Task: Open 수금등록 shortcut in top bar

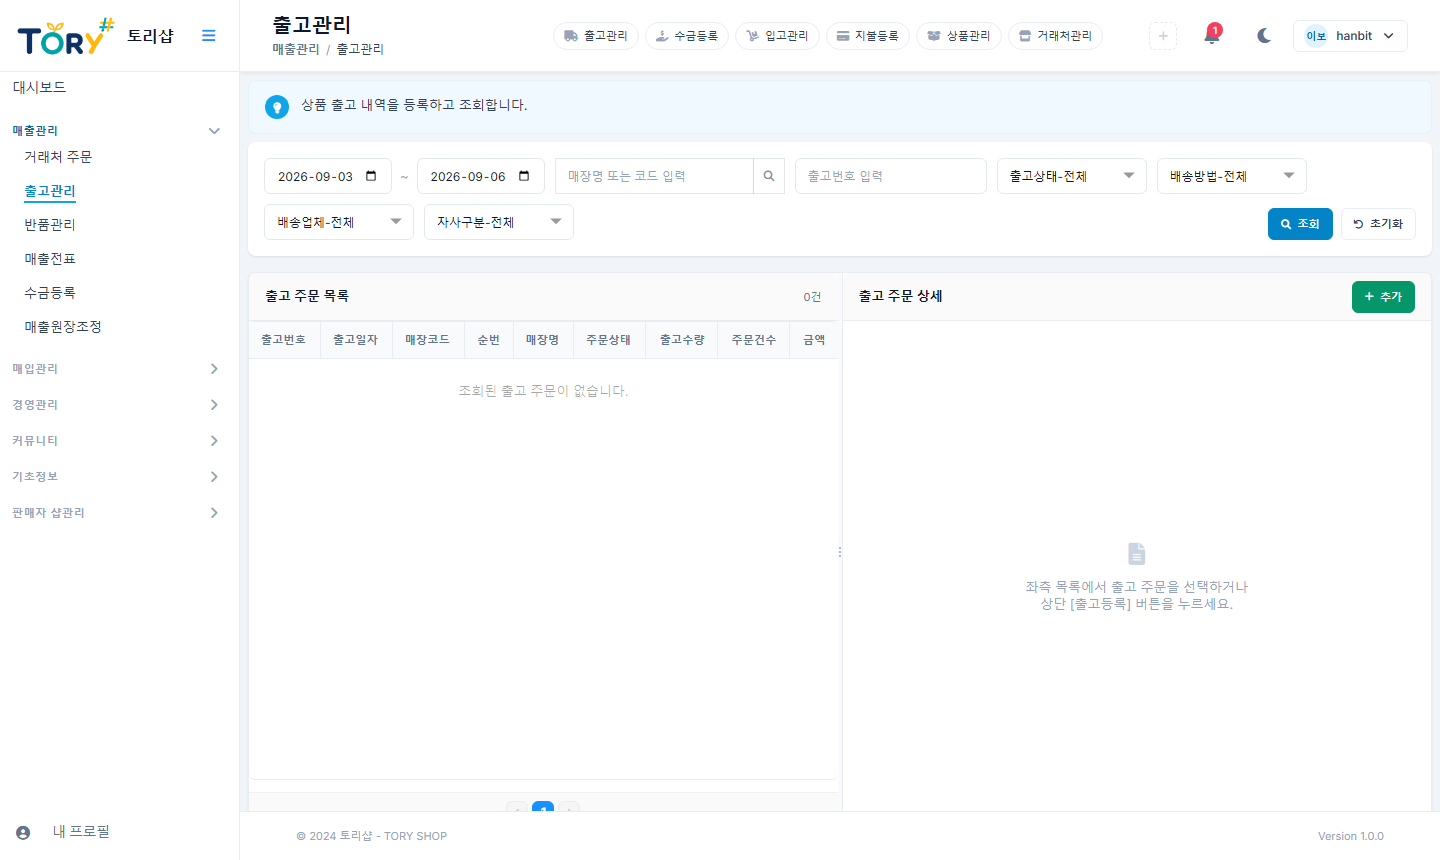Action: click(687, 36)
